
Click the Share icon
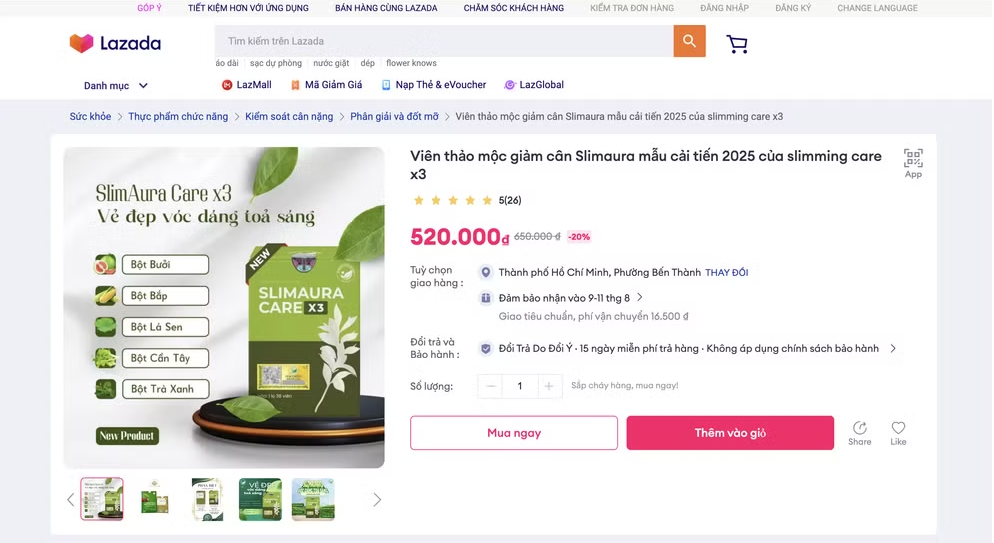(860, 433)
